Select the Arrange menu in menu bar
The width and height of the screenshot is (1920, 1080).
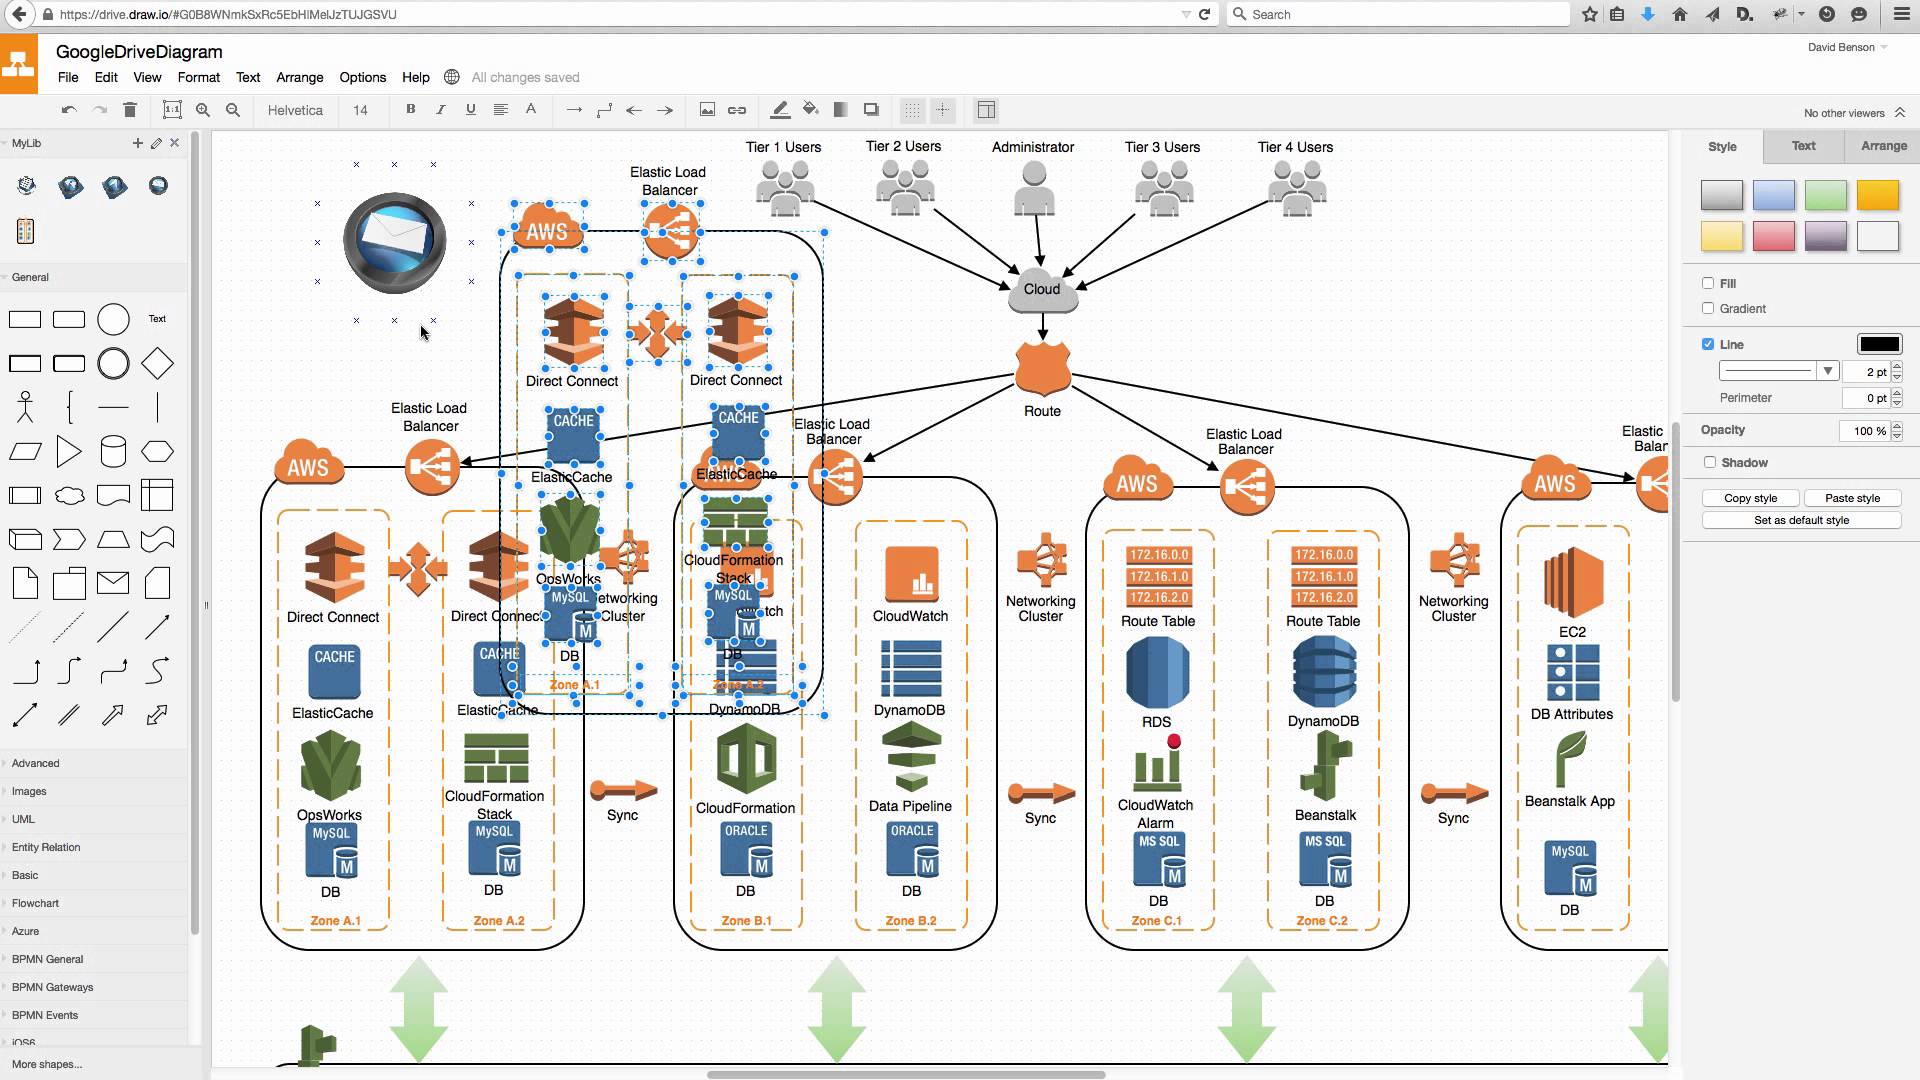tap(299, 76)
